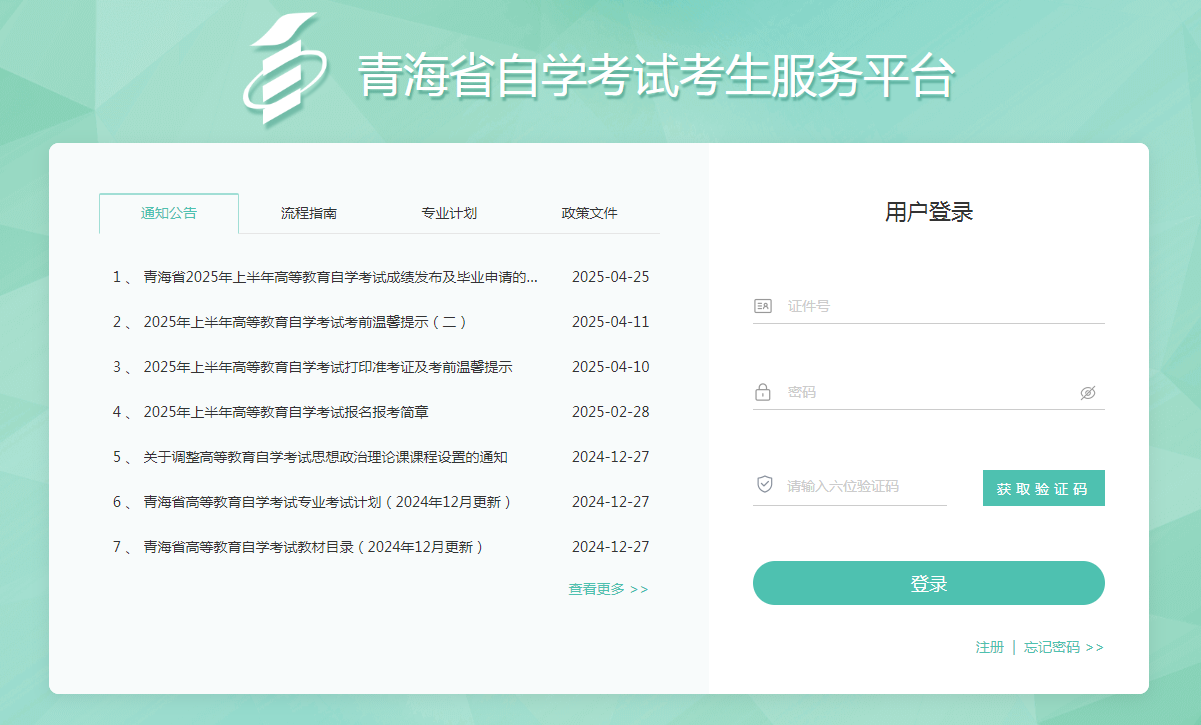This screenshot has height=725, width=1201.
Task: Switch to the 通知公告 tab
Action: [x=169, y=213]
